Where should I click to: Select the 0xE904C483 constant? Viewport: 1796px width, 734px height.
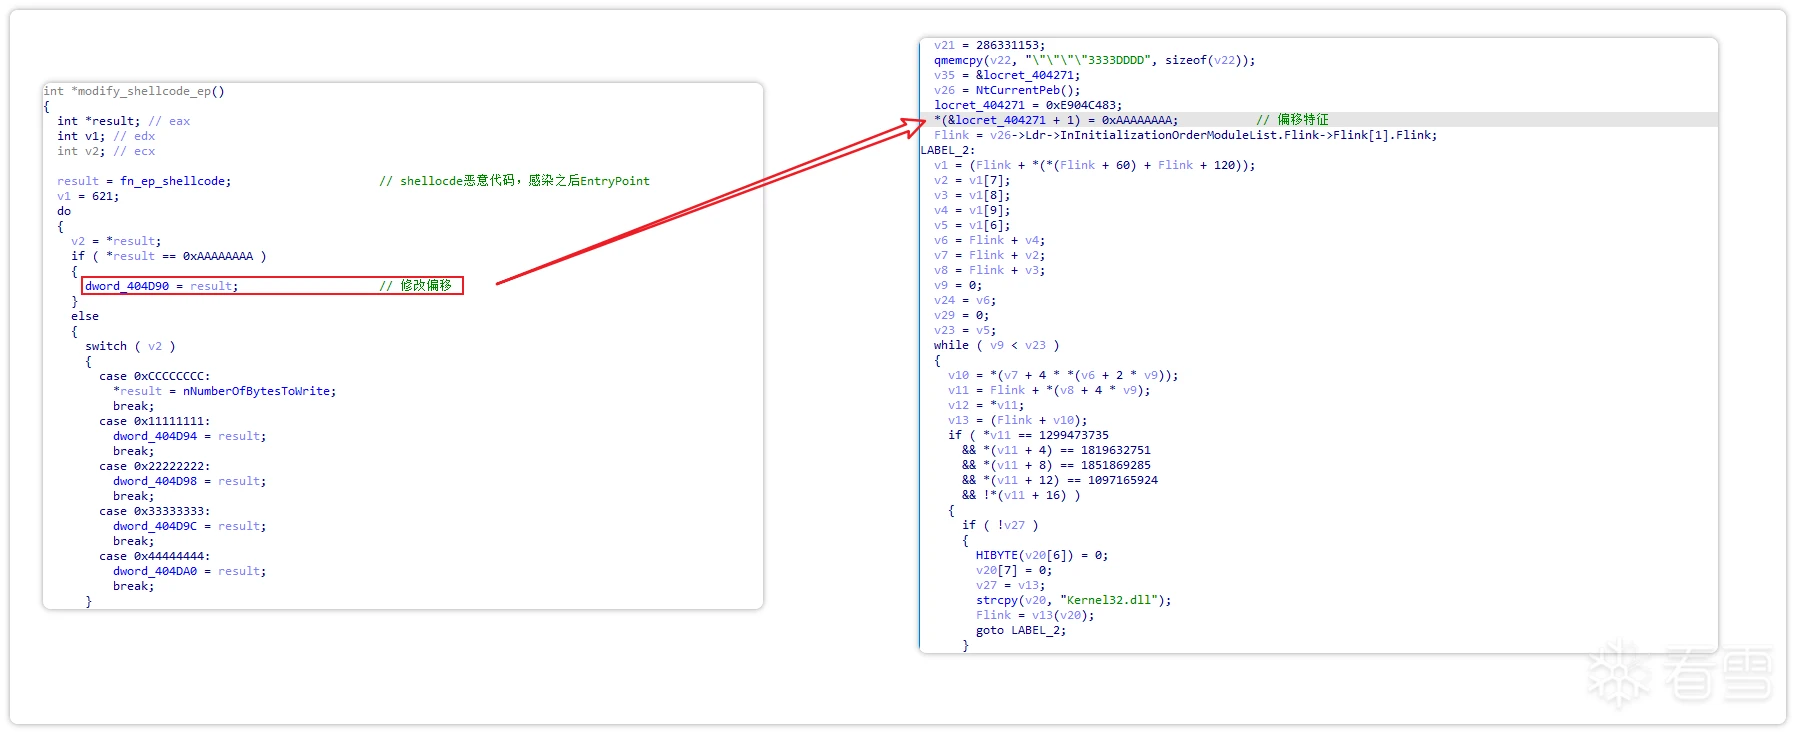[x=1084, y=105]
